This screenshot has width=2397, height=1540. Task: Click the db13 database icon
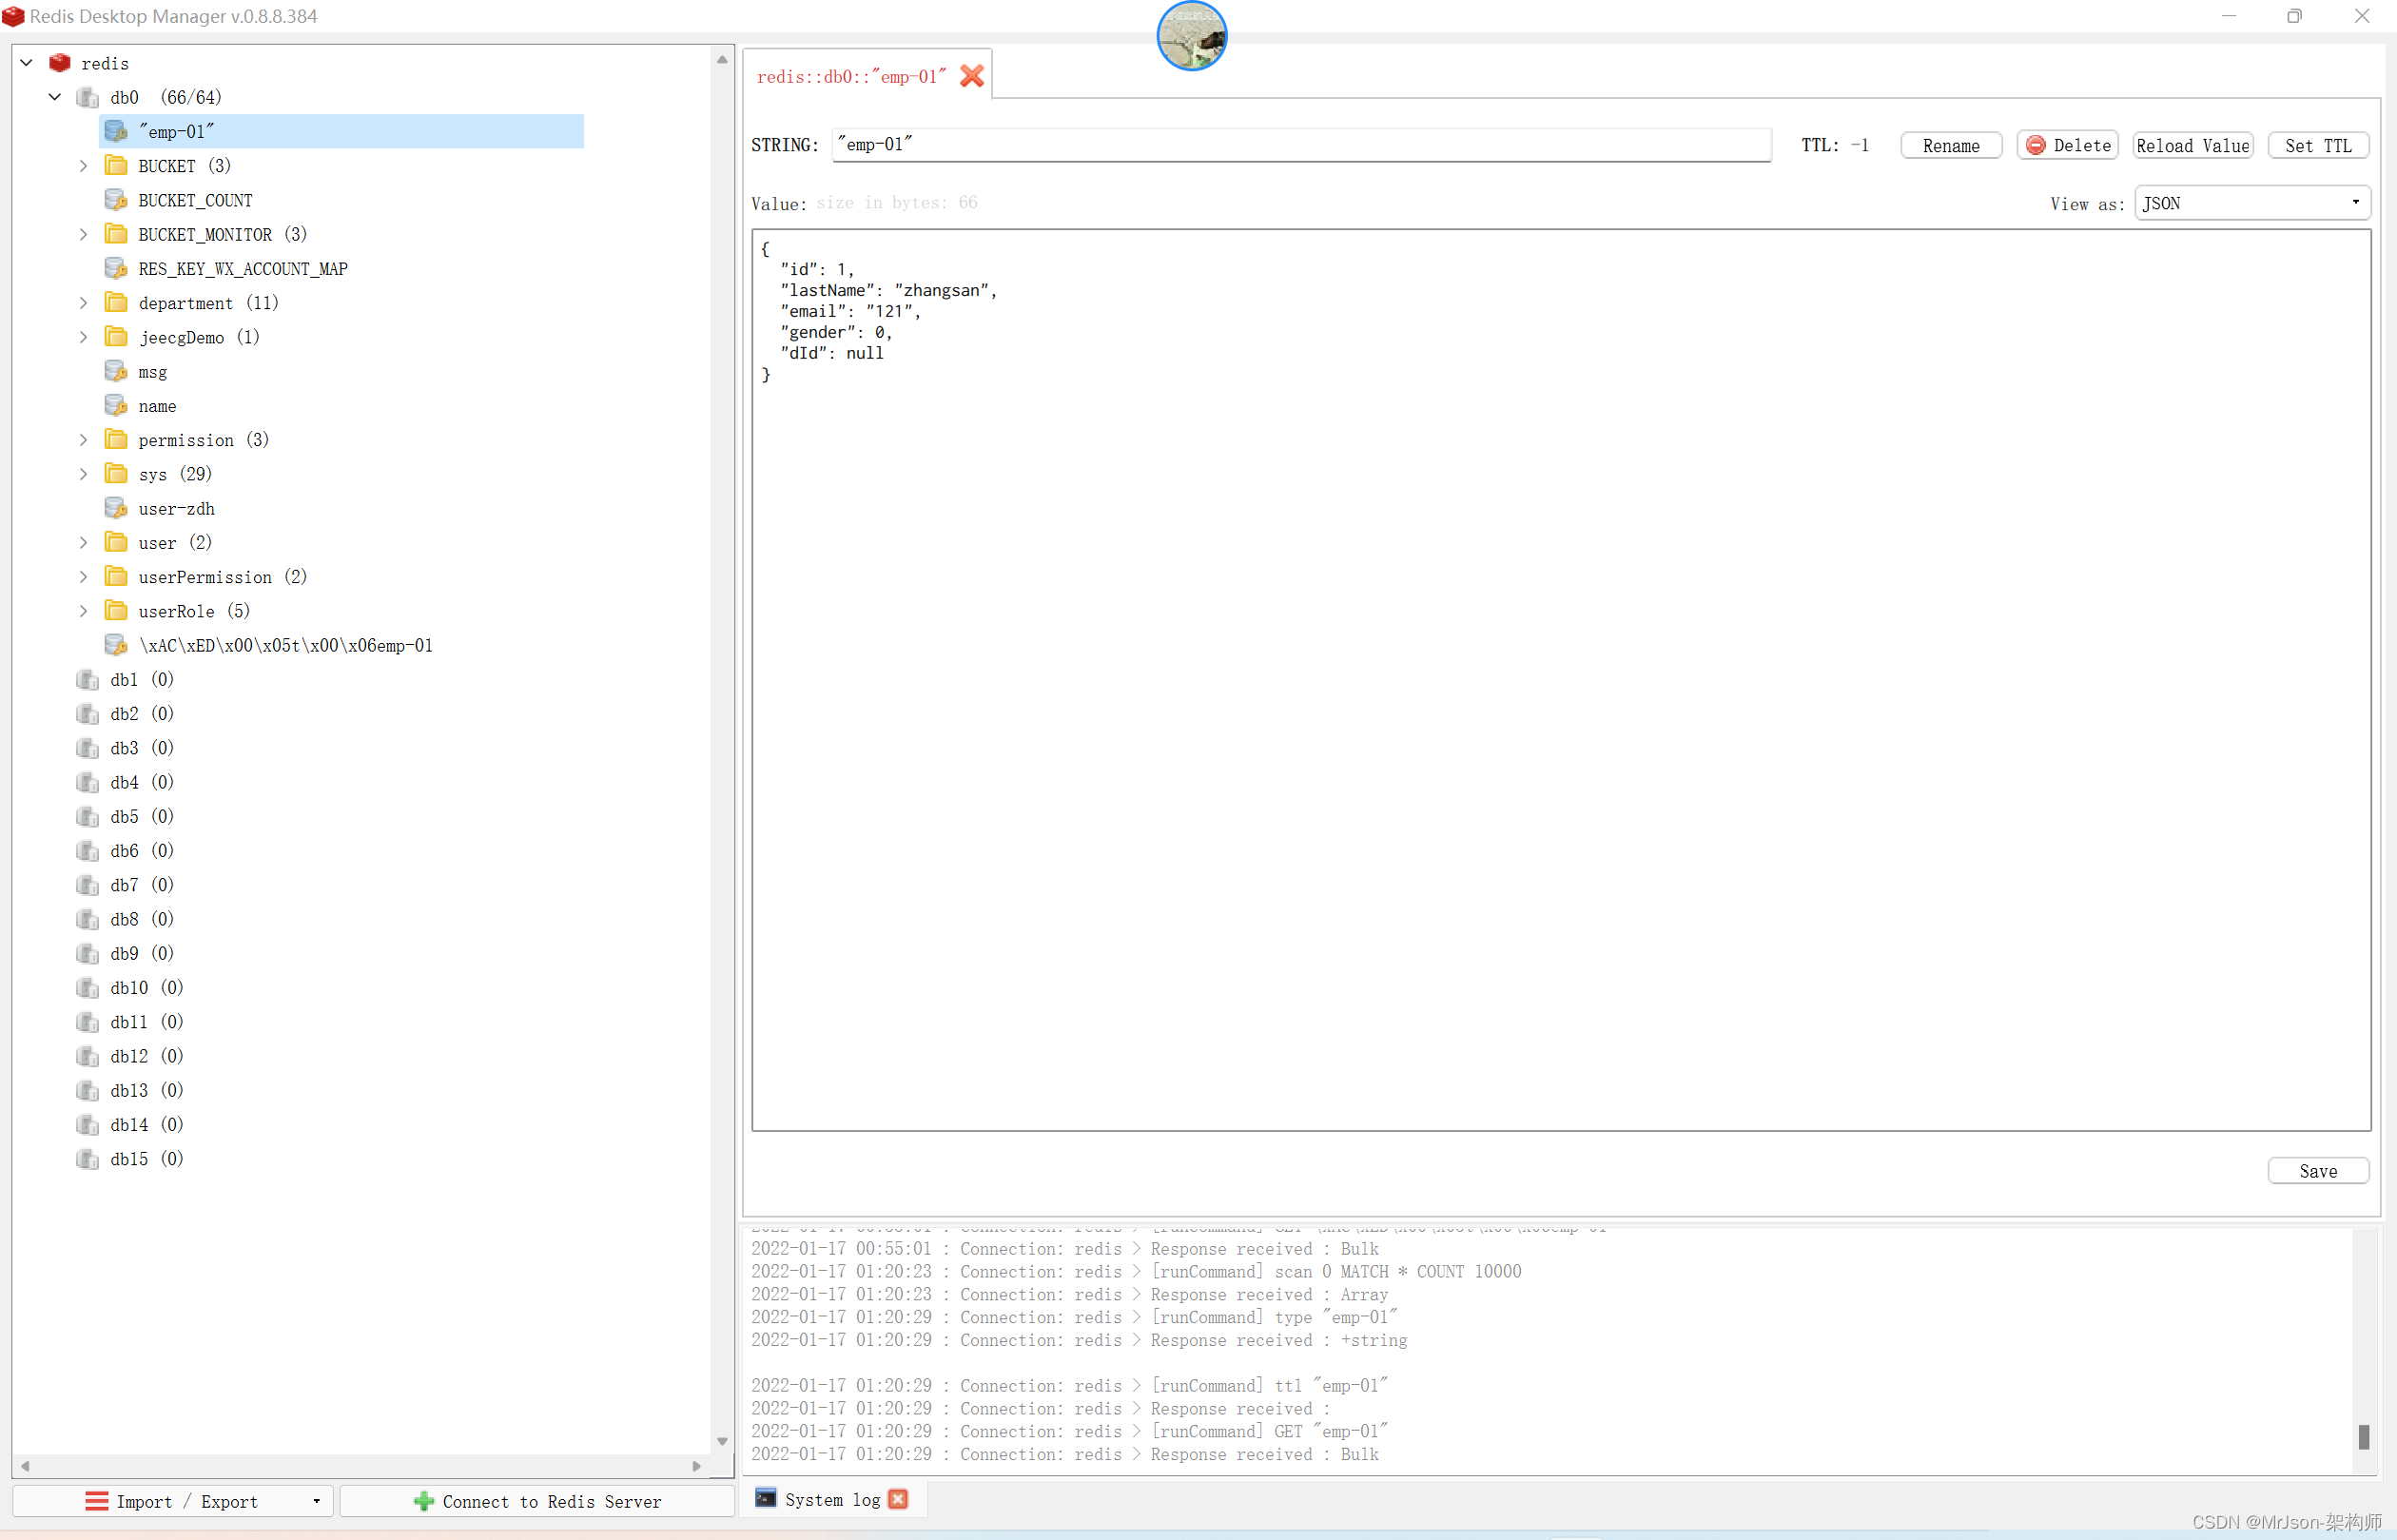tap(88, 1090)
